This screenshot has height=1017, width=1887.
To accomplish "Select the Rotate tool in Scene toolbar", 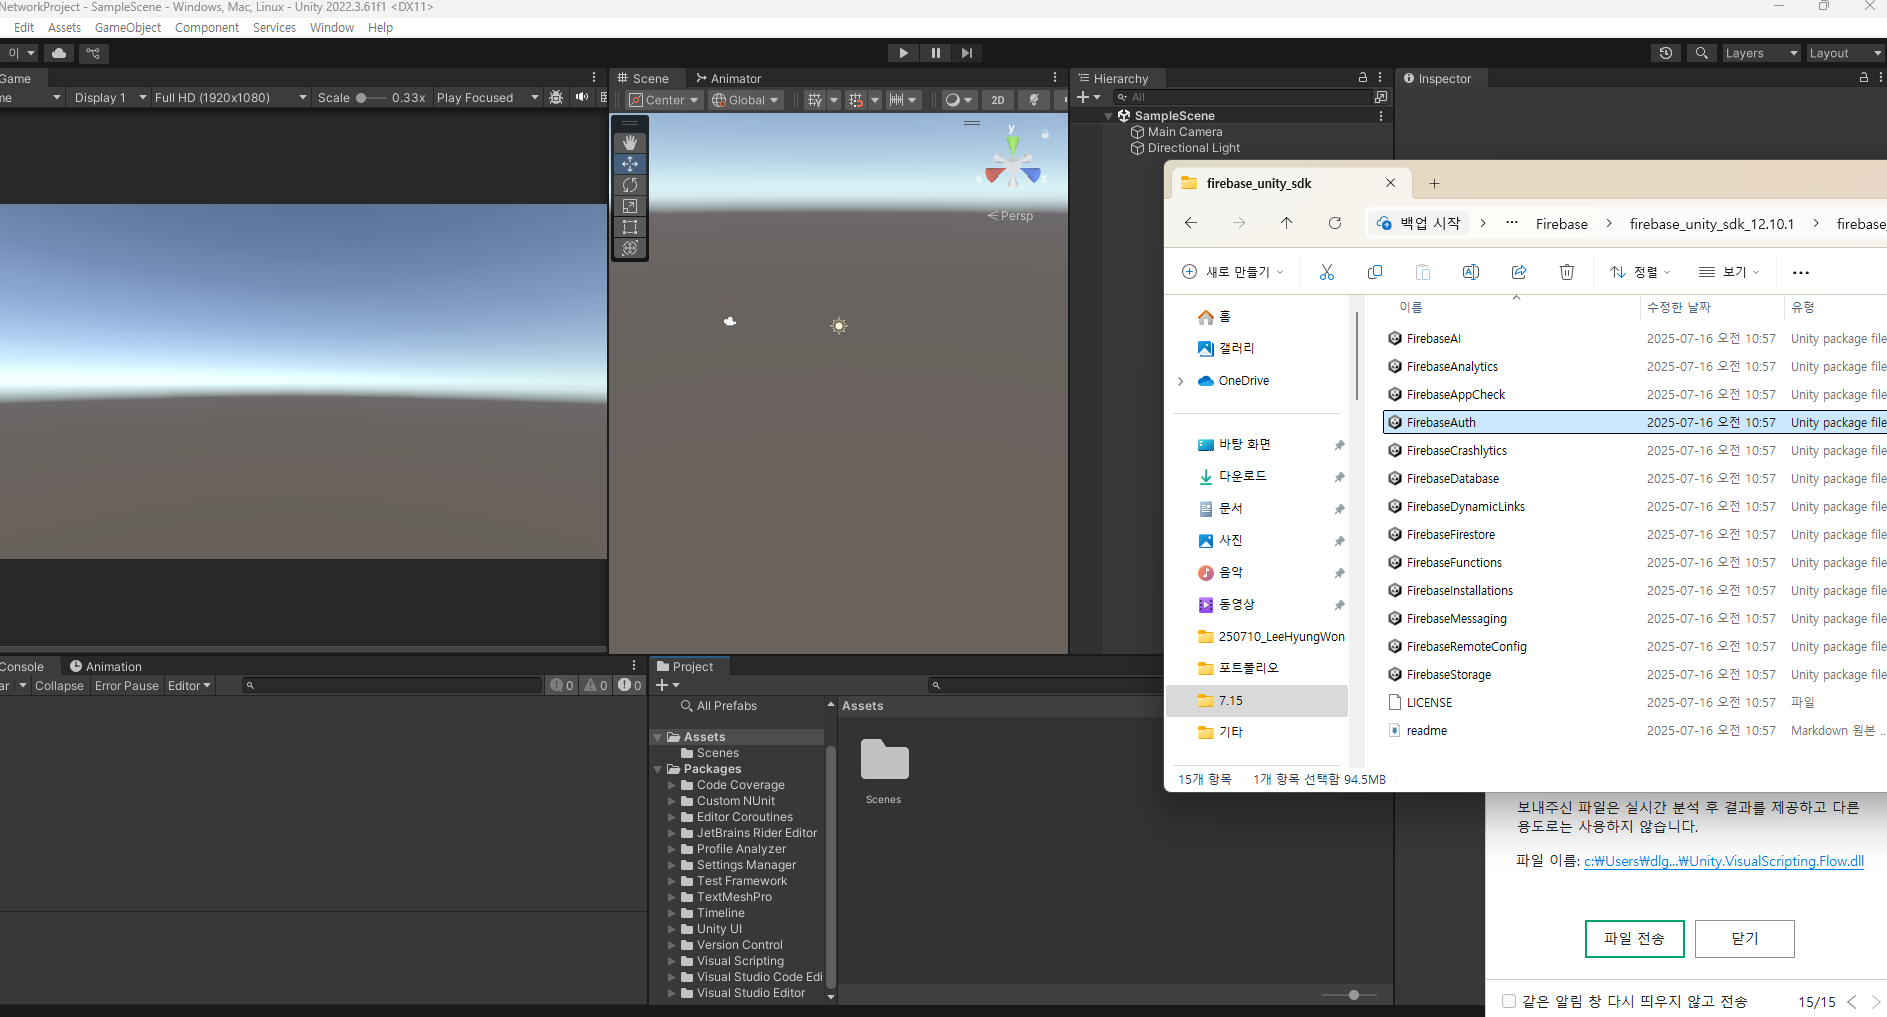I will 630,185.
